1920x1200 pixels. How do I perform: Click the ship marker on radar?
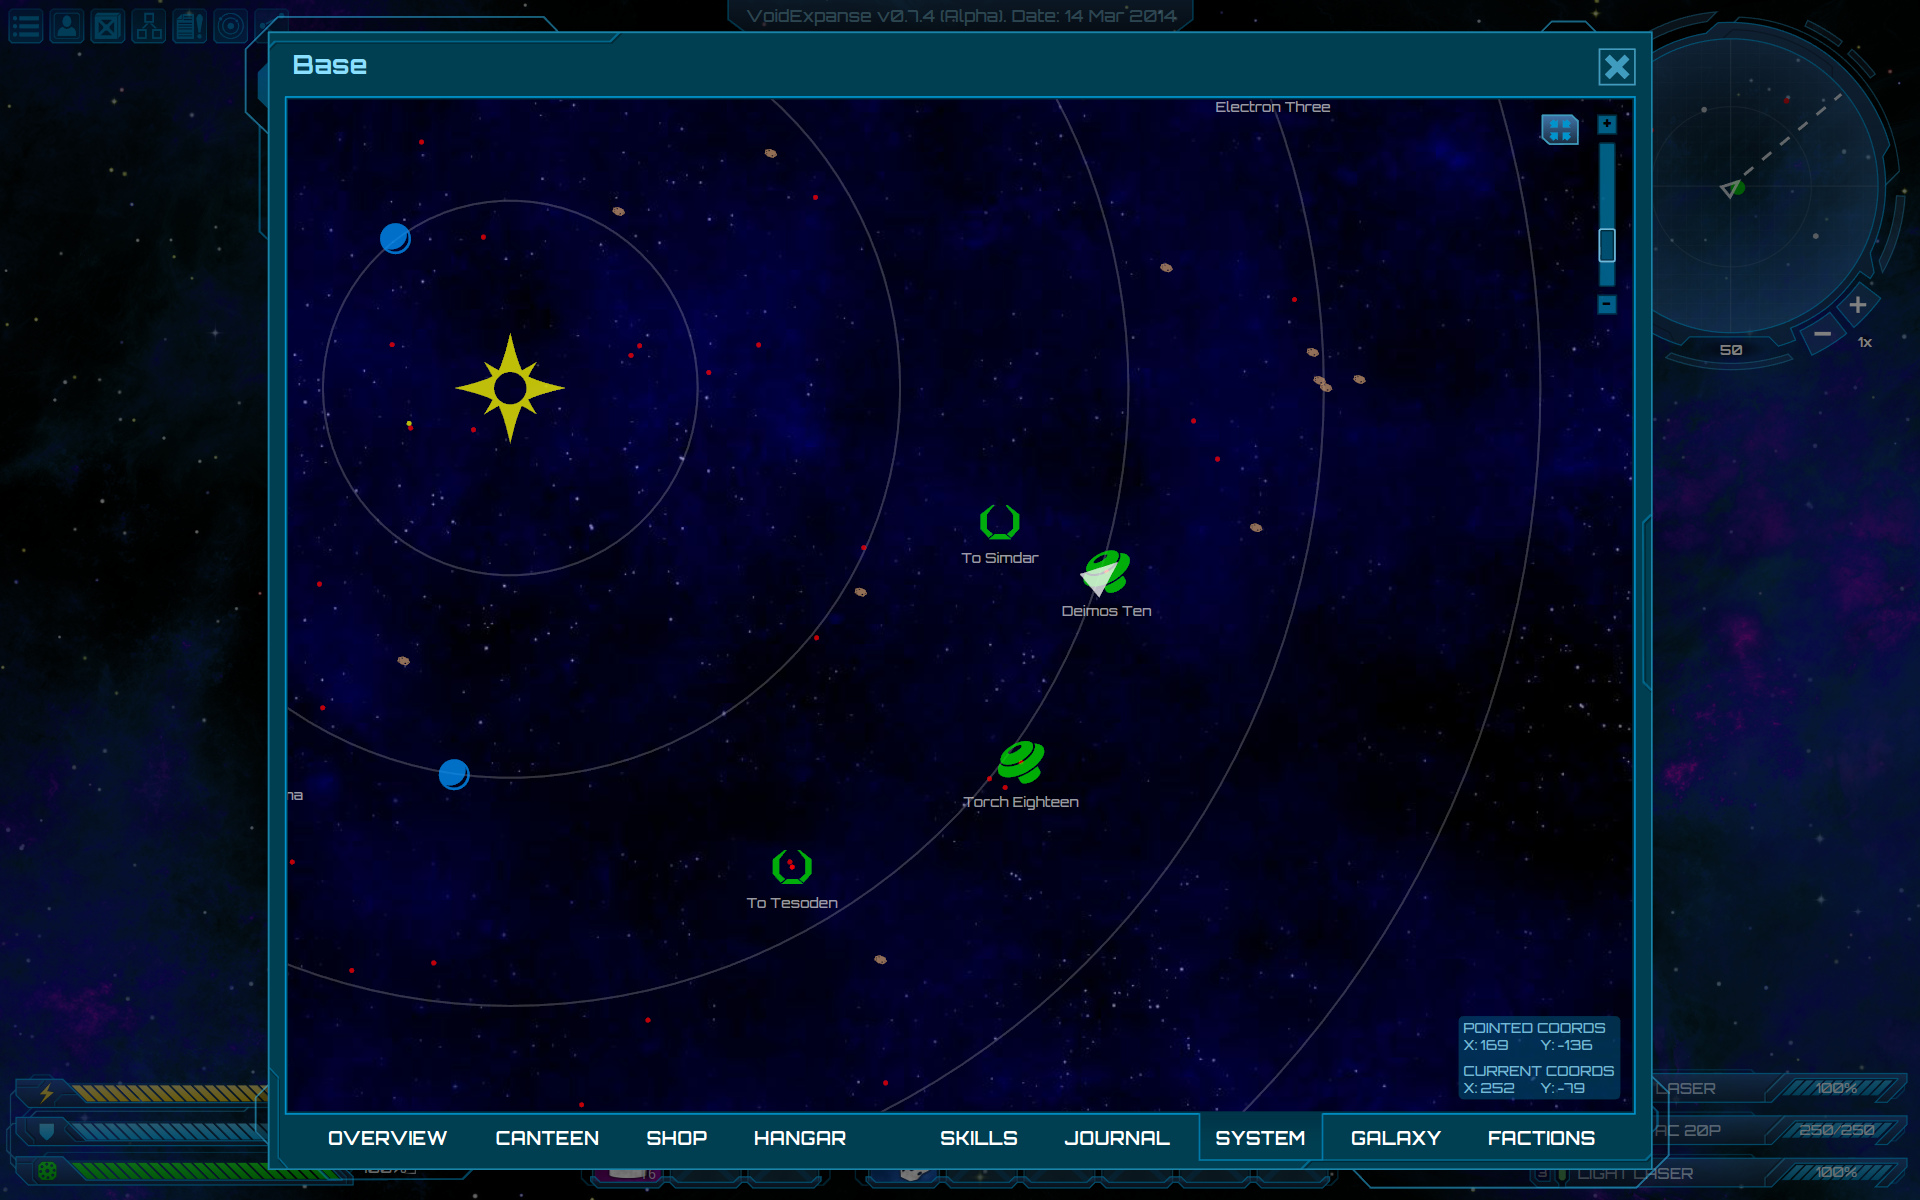[x=1732, y=188]
